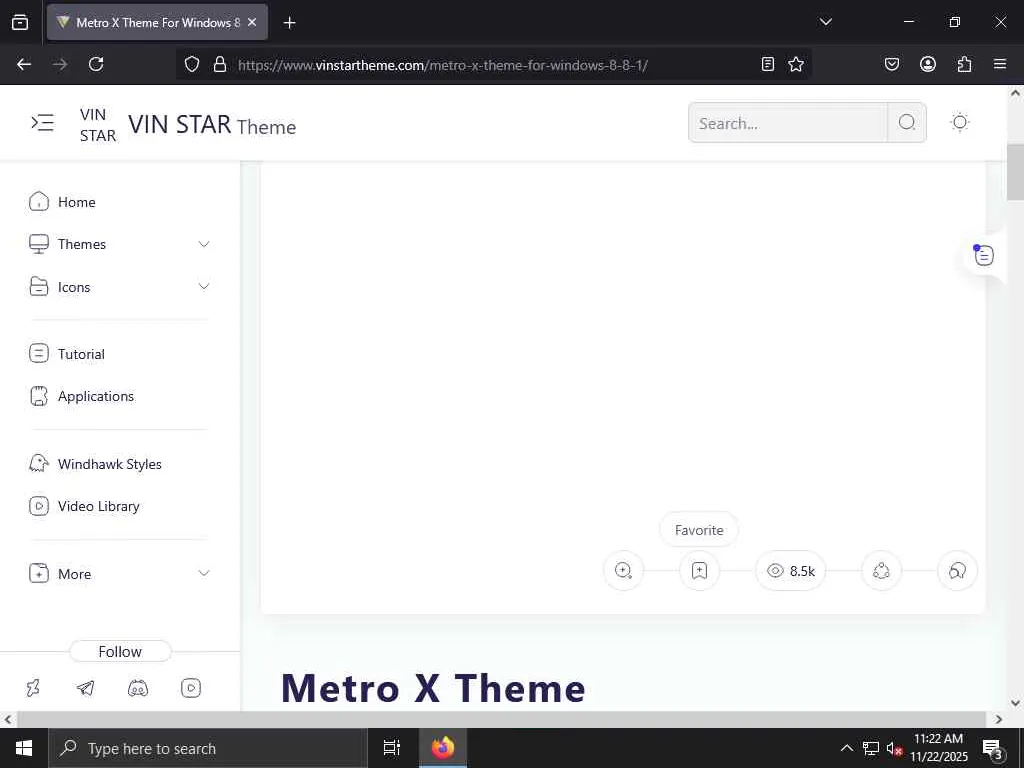Open a new tab with plus button

pos(289,23)
